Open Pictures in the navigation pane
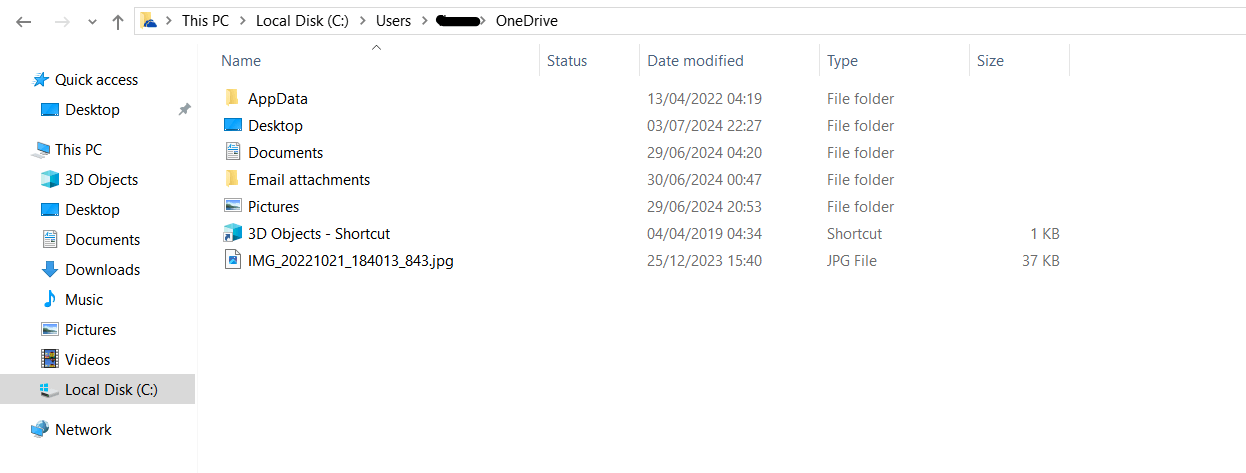The image size is (1246, 473). click(90, 330)
